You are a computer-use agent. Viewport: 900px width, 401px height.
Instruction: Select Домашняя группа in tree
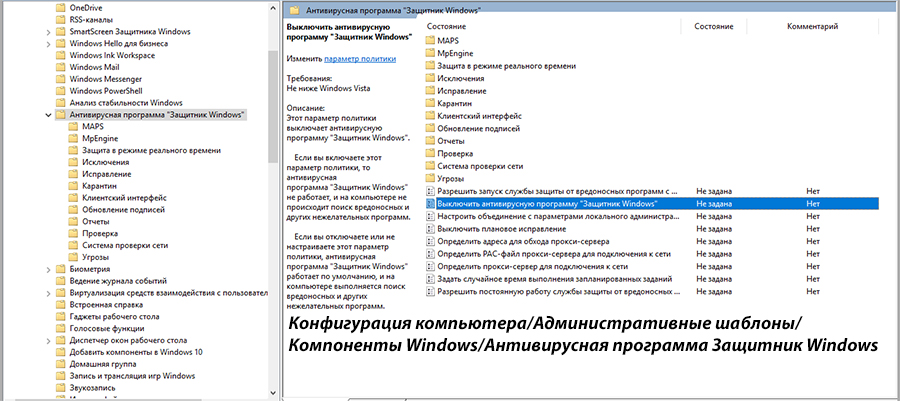102,364
